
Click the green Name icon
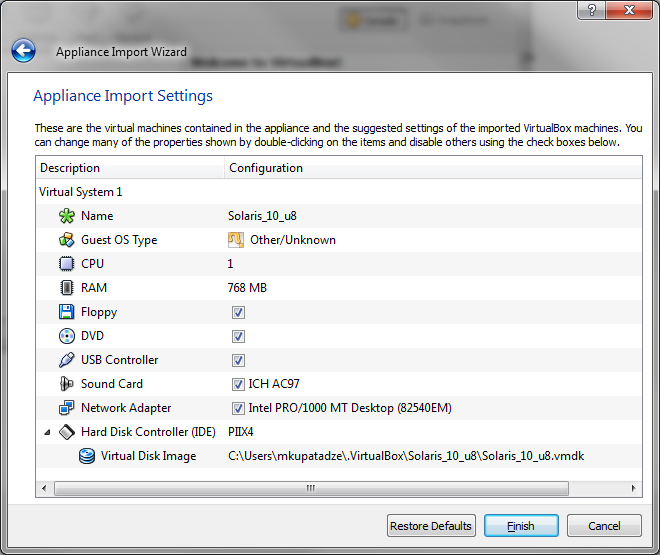[x=67, y=216]
